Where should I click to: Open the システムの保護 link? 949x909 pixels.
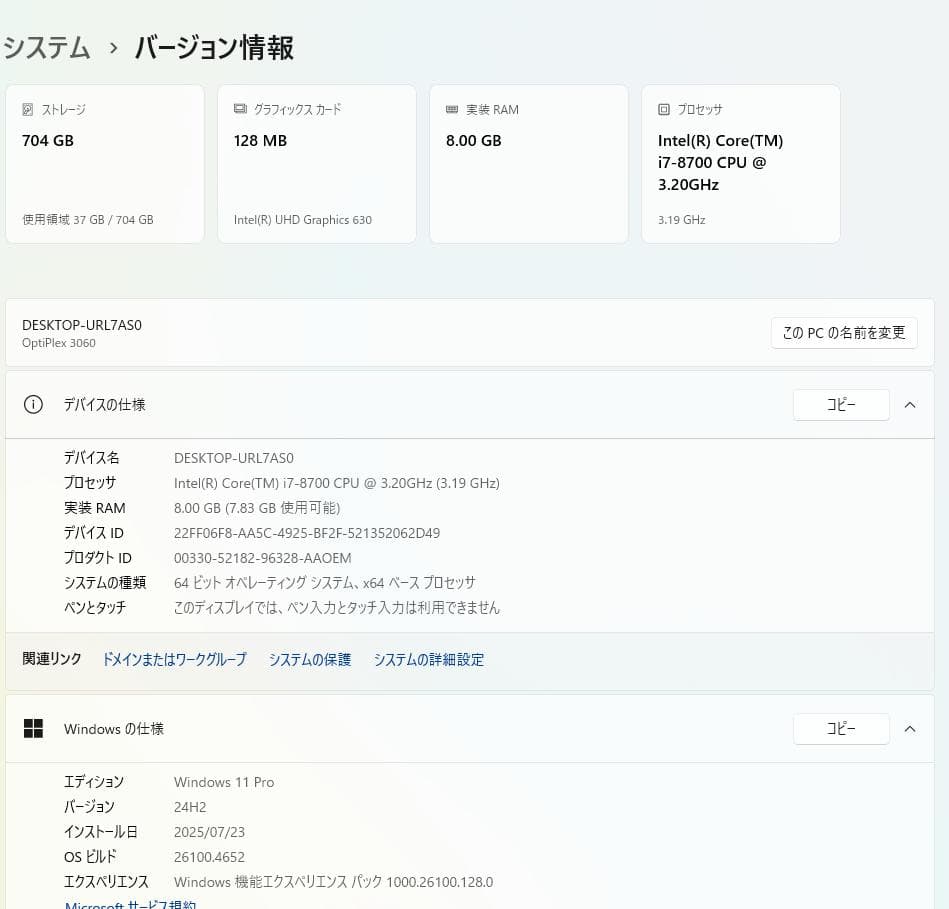pyautogui.click(x=309, y=659)
